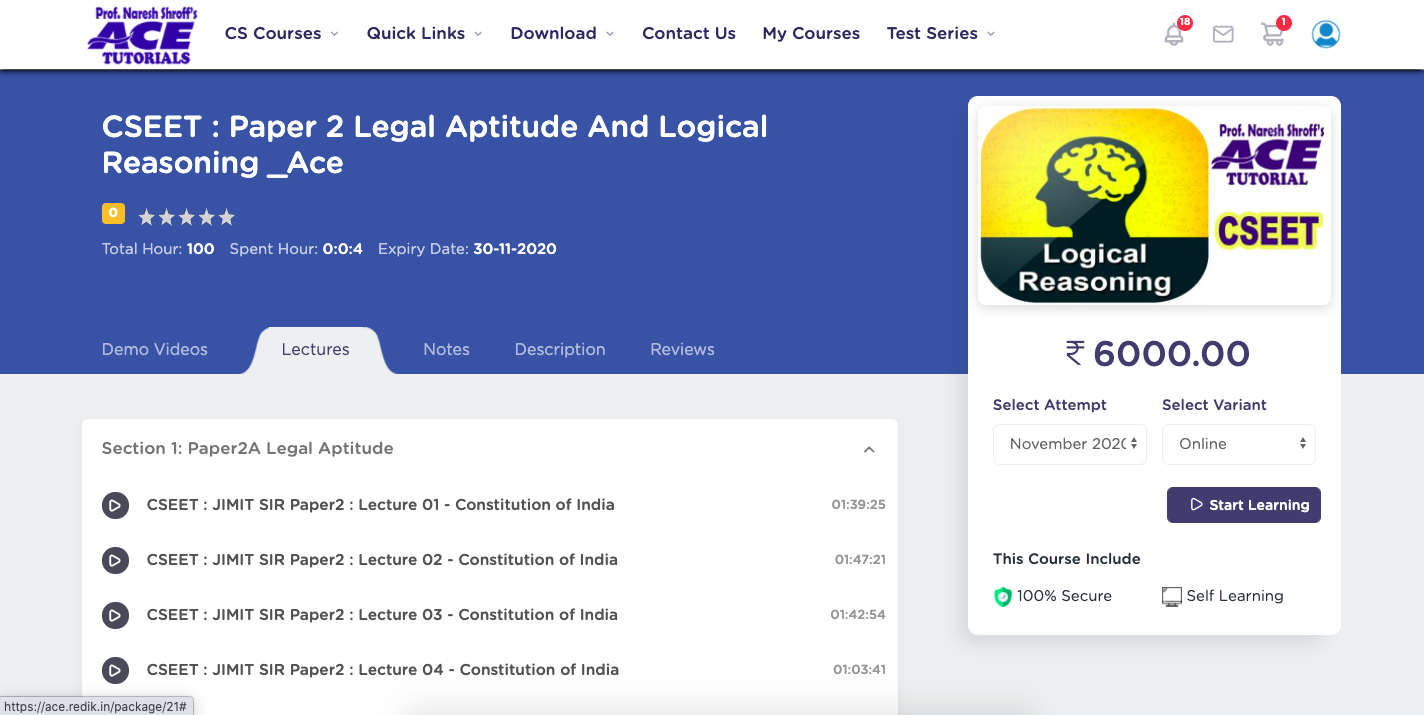Viewport: 1424px width, 715px height.
Task: Open the messages envelope icon
Action: click(x=1222, y=34)
